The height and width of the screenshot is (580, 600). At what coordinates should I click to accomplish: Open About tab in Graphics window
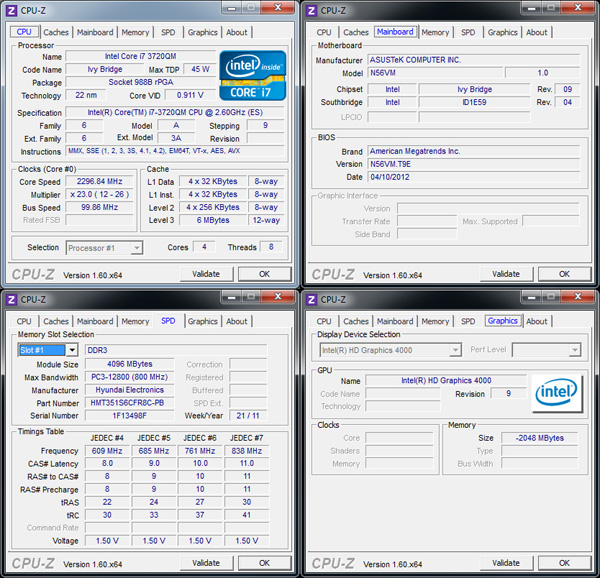pos(536,321)
